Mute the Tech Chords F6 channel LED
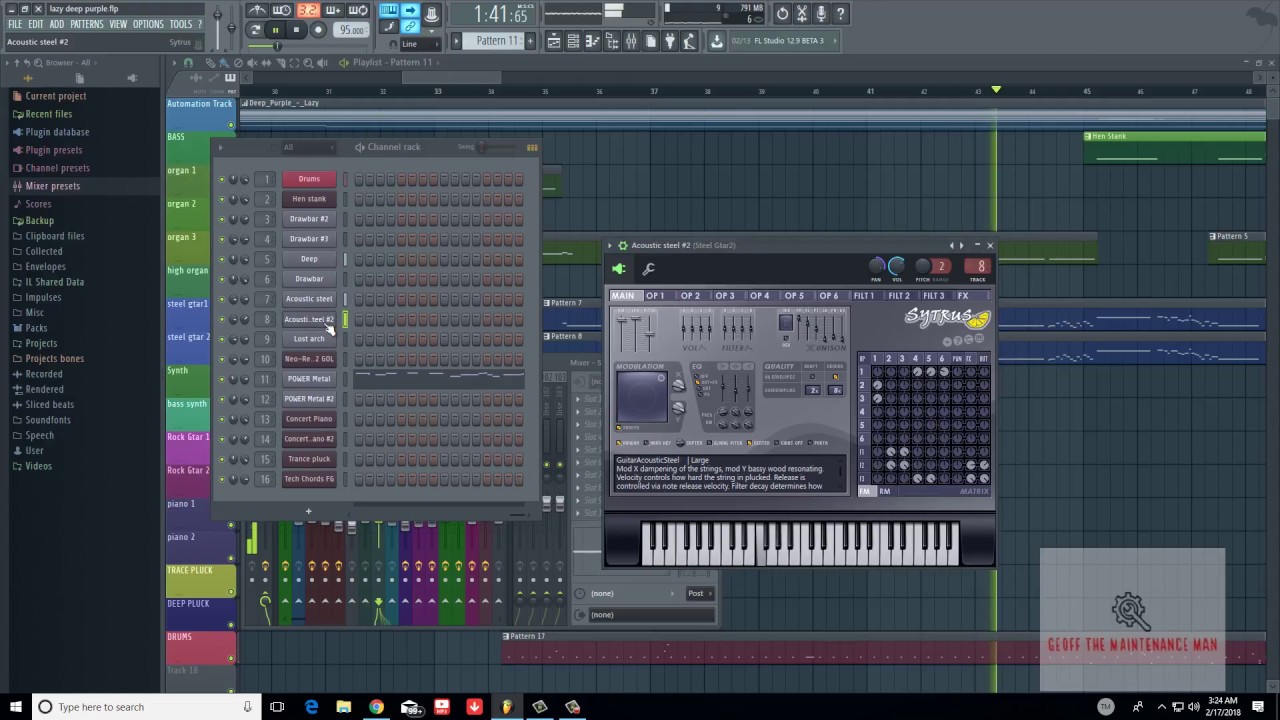Viewport: 1280px width, 720px height. pos(222,479)
